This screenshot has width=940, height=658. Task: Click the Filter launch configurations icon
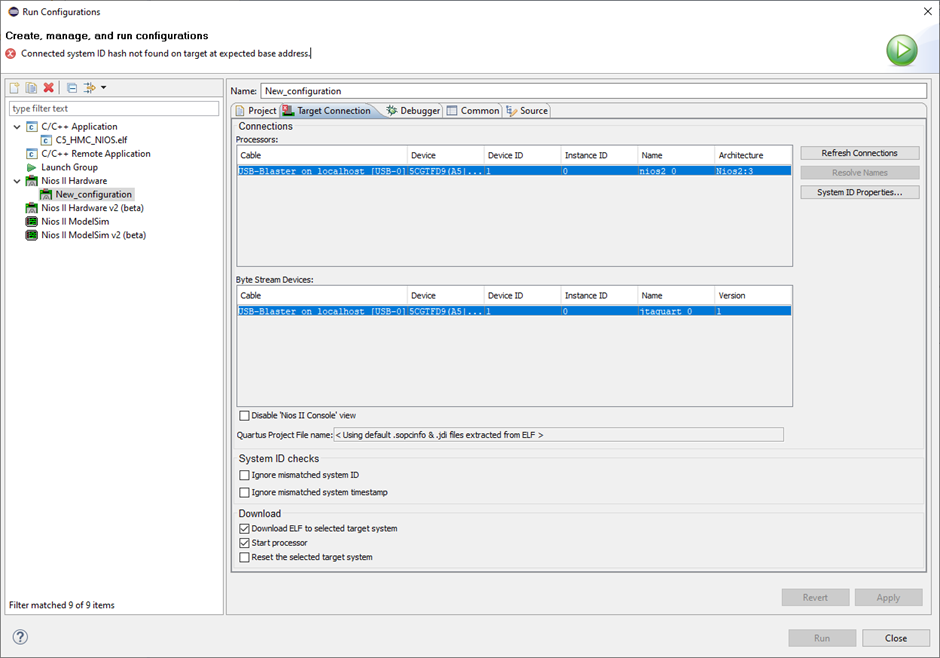pyautogui.click(x=89, y=87)
